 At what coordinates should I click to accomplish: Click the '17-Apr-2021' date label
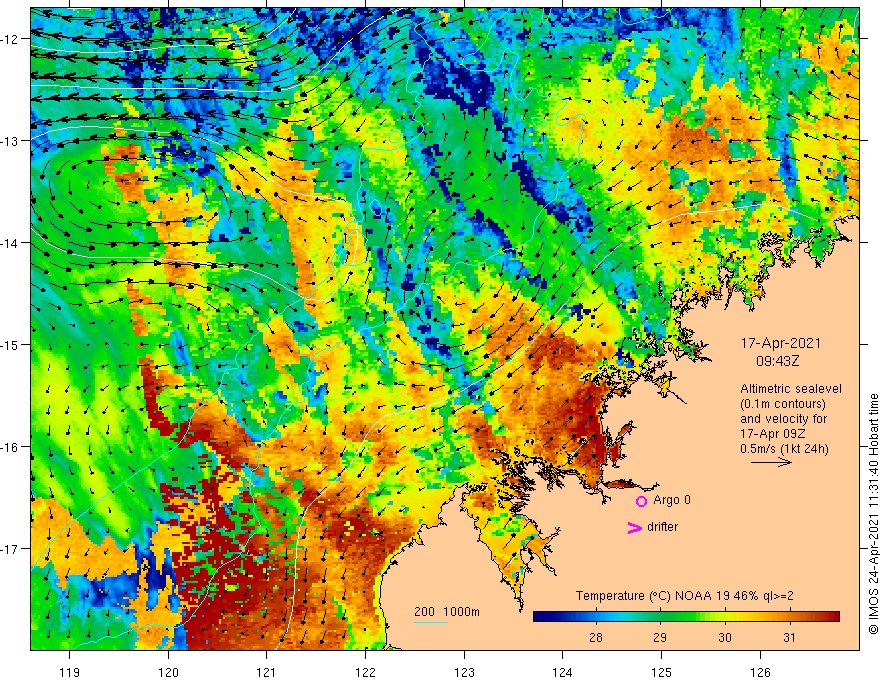click(781, 343)
